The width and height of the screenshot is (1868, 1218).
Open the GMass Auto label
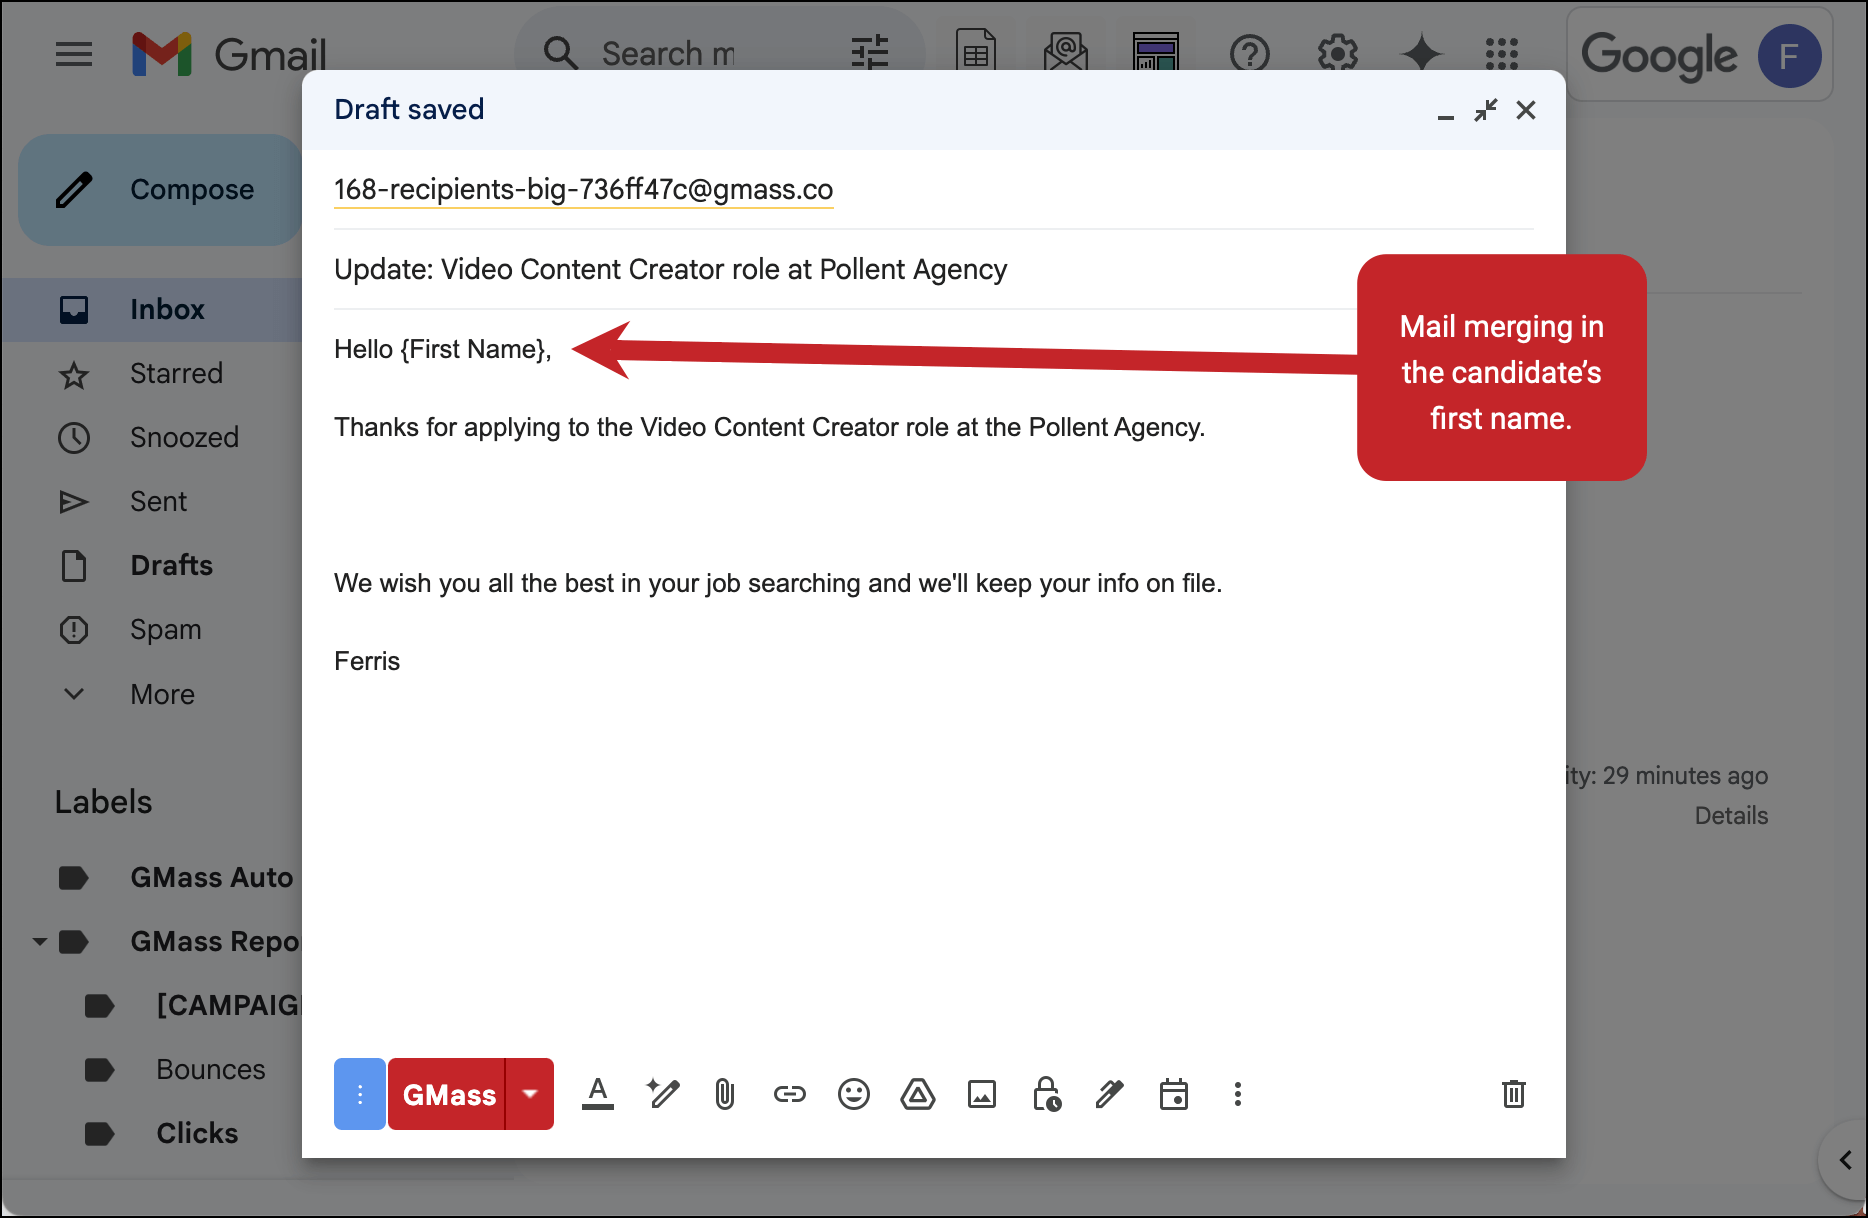(x=211, y=878)
